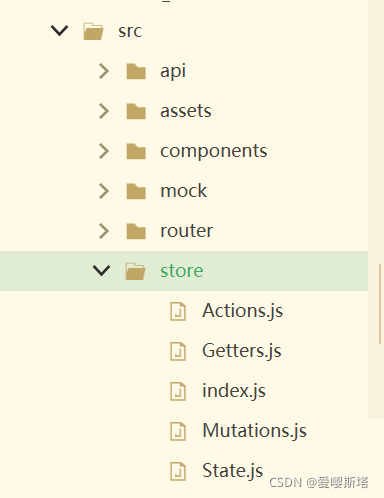The width and height of the screenshot is (384, 498).
Task: Click the src open-folder icon
Action: 93,31
